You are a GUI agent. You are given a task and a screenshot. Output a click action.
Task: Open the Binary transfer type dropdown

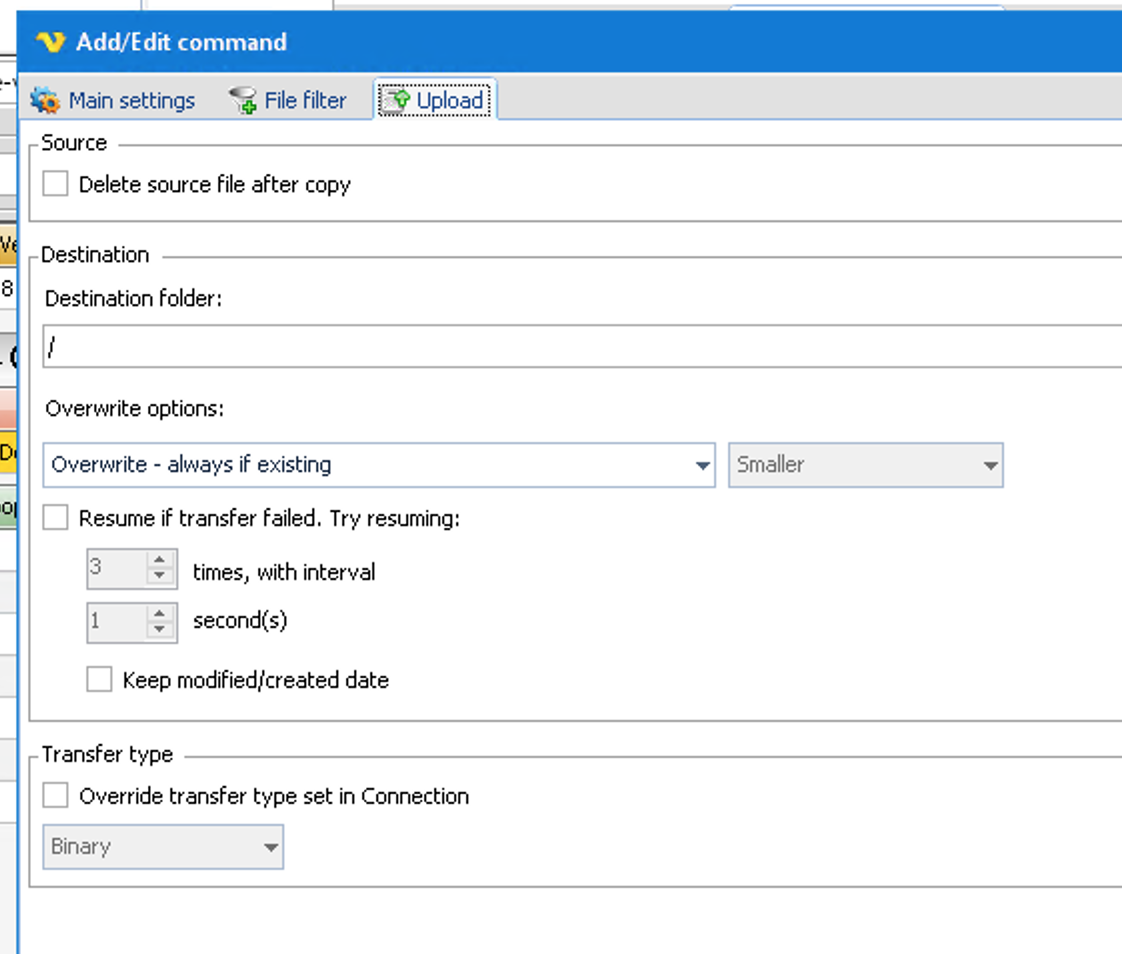point(270,847)
